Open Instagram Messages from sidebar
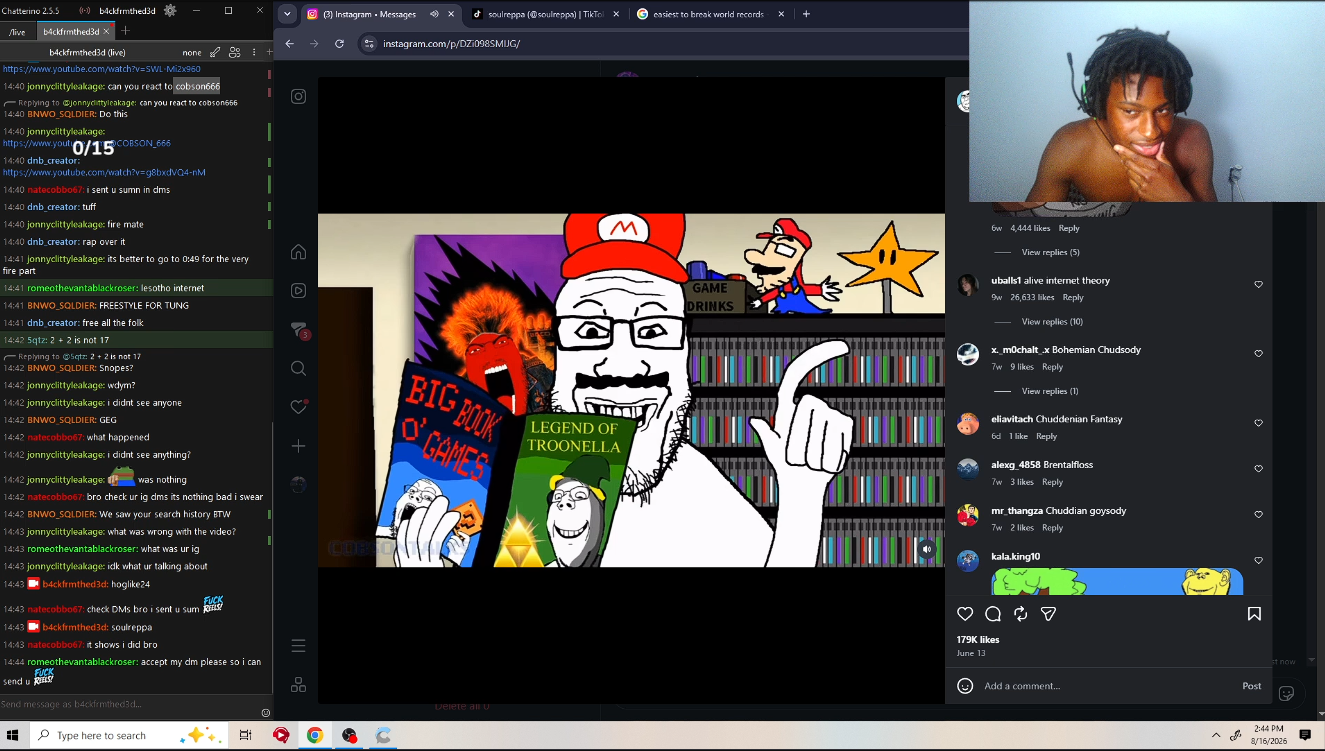Viewport: 1325px width, 751px height. coord(298,330)
